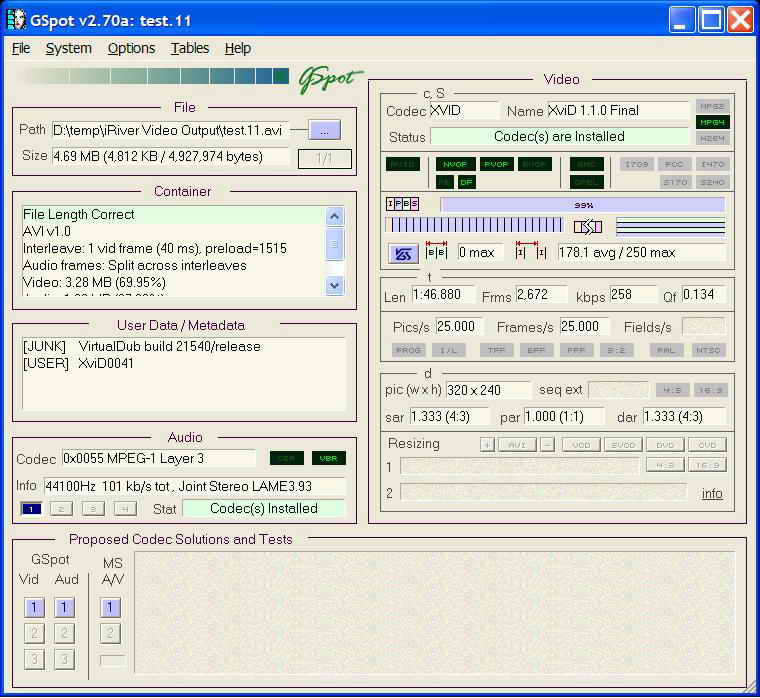Screen dimensions: 760x698
Task: Click the GSpot logo
Action: 330,80
